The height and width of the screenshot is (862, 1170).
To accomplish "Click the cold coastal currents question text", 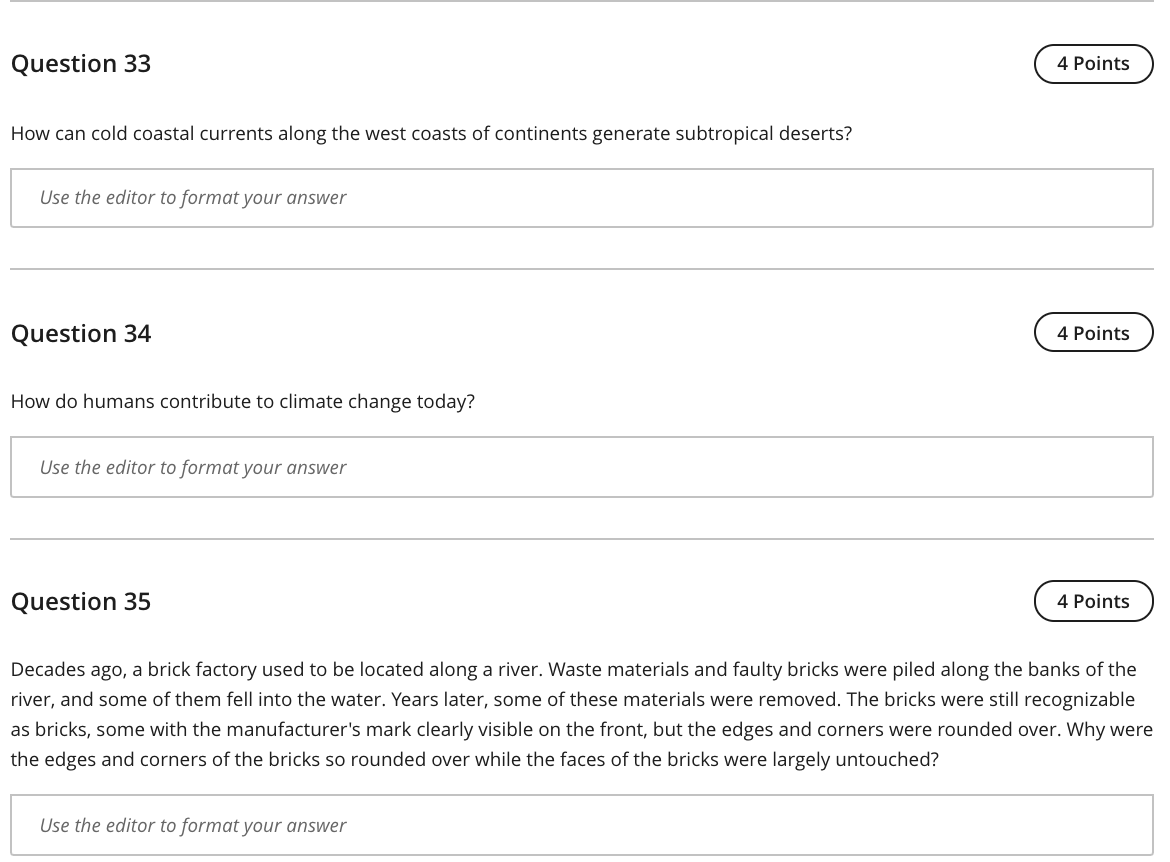I will click(x=430, y=133).
